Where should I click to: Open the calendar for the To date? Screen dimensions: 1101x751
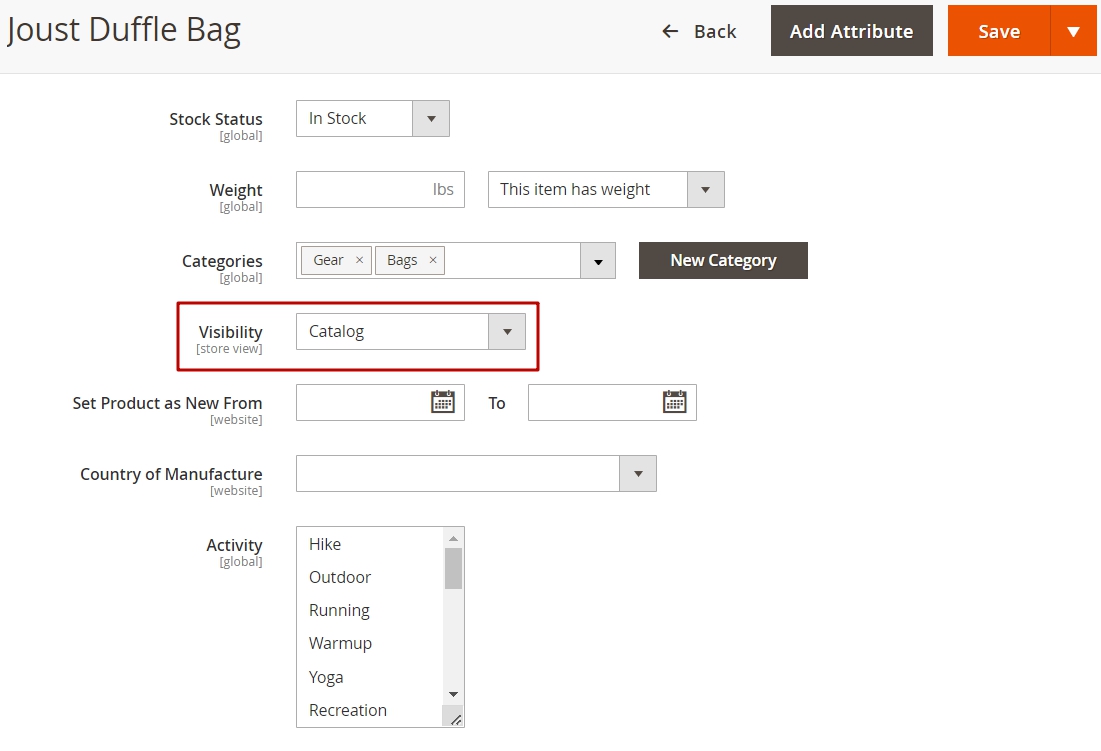tap(674, 402)
